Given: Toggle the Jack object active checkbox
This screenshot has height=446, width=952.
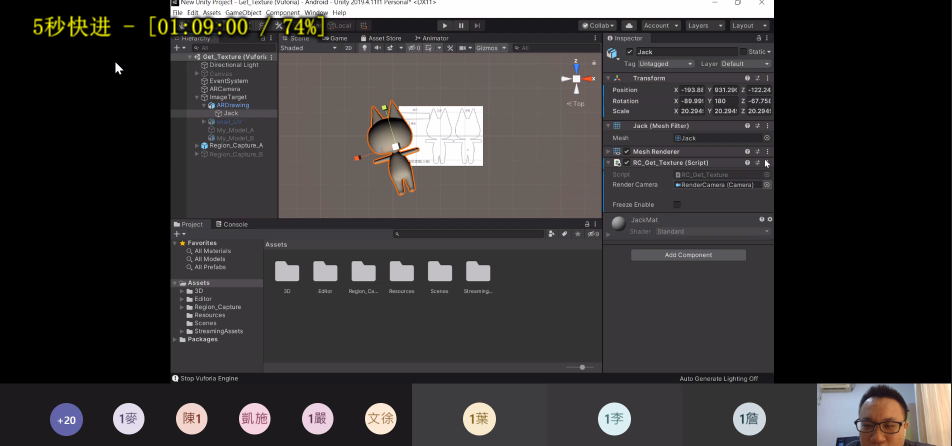Looking at the screenshot, I should (629, 51).
